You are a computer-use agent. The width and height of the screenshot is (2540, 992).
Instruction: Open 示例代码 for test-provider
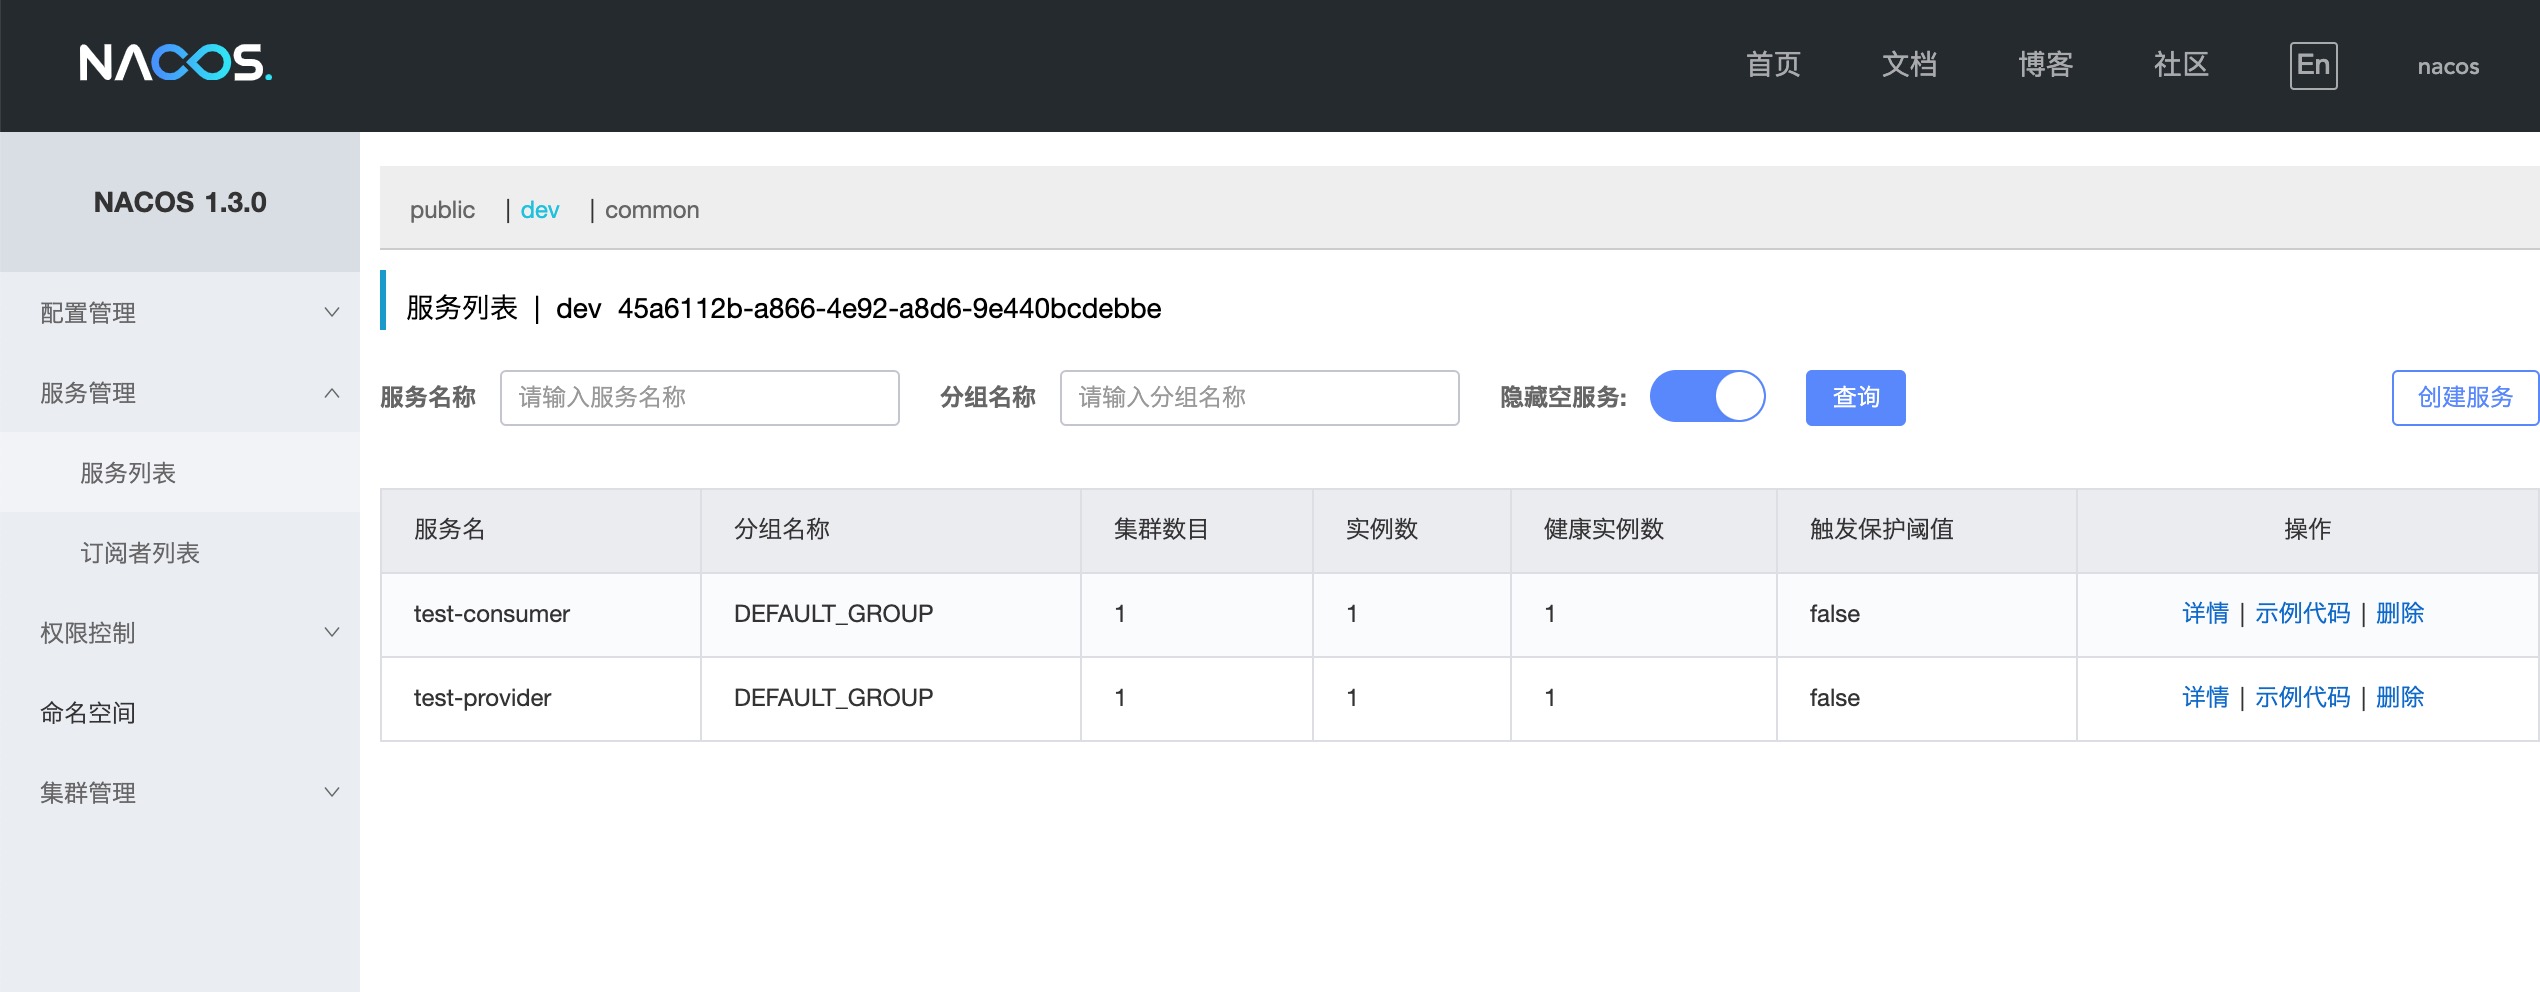tap(2302, 697)
